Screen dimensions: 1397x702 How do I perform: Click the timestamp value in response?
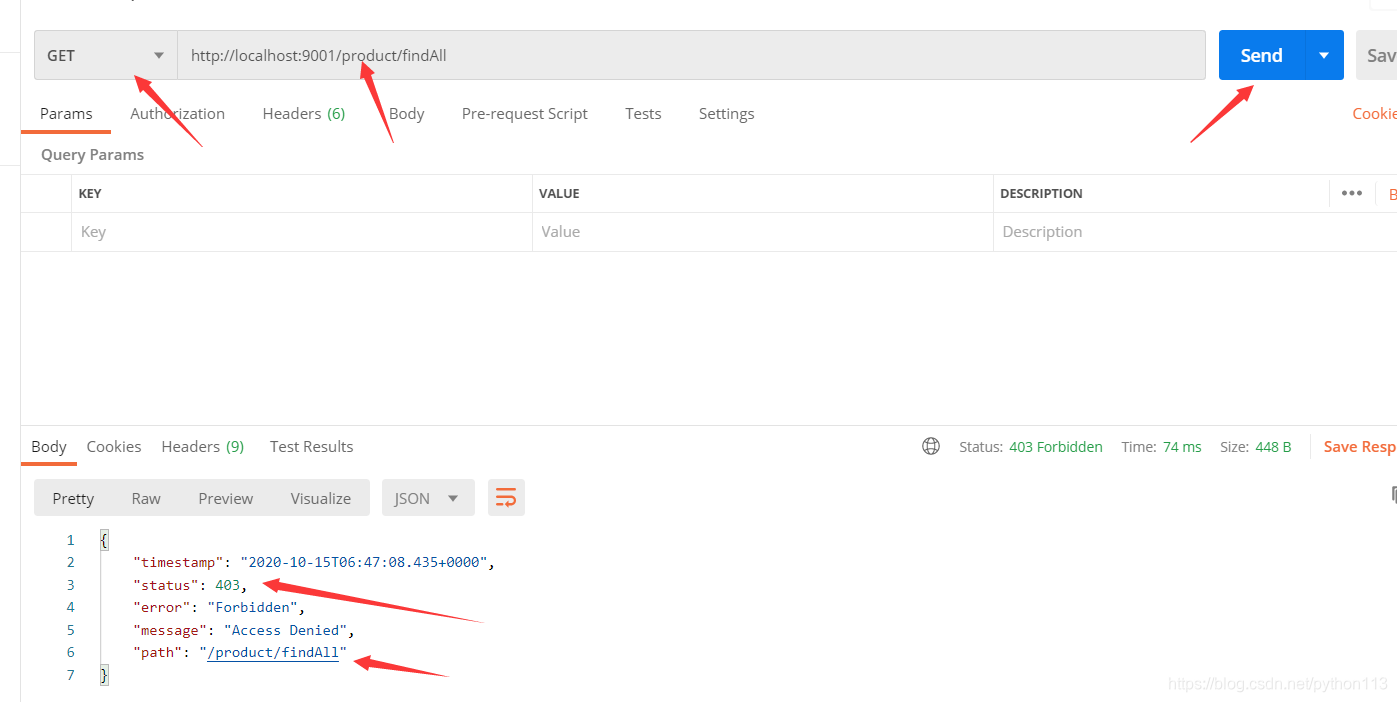coord(363,562)
